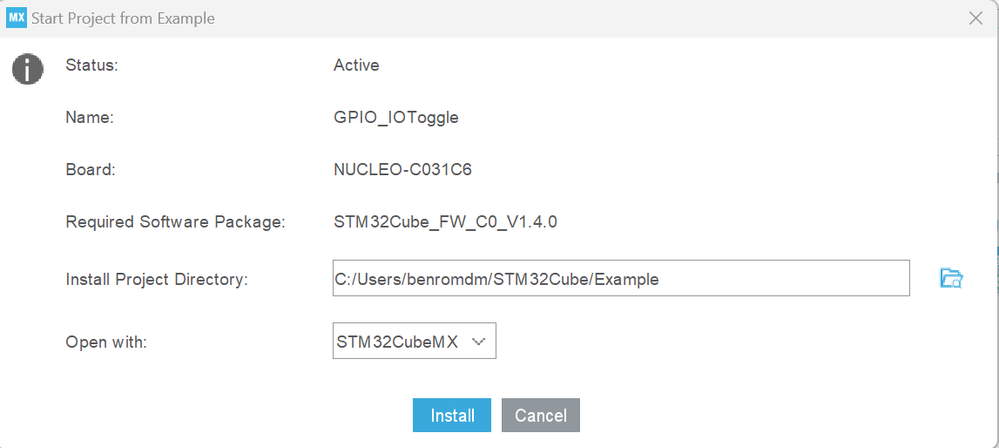The height and width of the screenshot is (448, 999).
Task: Click the 'Board:' label
Action: click(x=91, y=169)
